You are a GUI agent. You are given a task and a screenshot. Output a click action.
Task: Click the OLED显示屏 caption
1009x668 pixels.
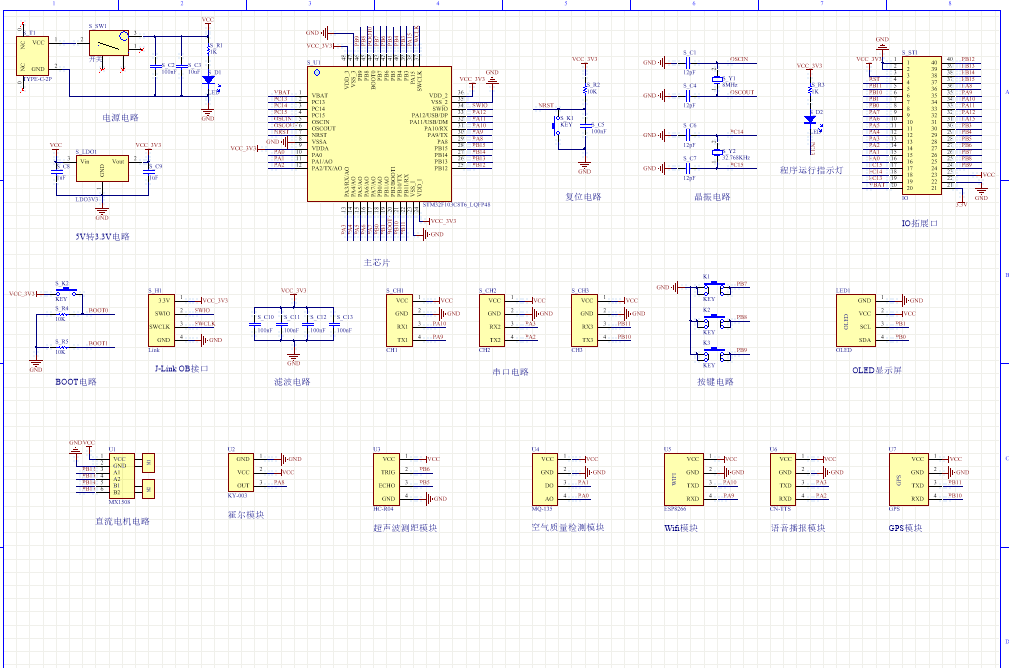point(876,370)
